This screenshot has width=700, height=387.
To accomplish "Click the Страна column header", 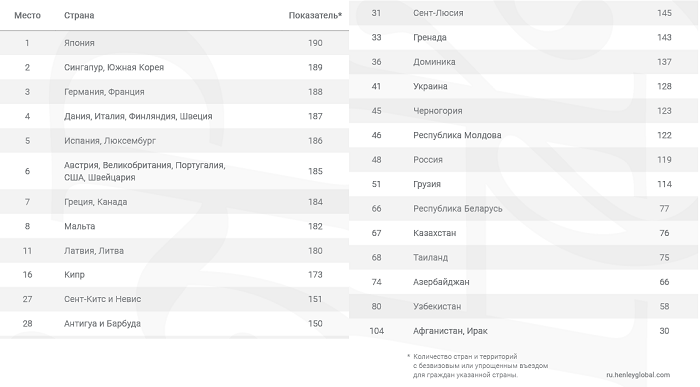I will pyautogui.click(x=79, y=15).
